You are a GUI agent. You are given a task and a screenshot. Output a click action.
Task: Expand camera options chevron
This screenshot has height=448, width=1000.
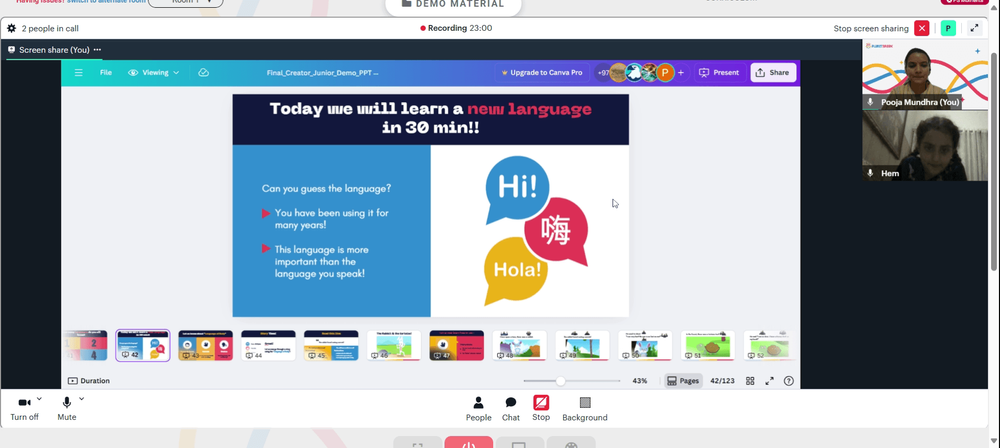39,399
